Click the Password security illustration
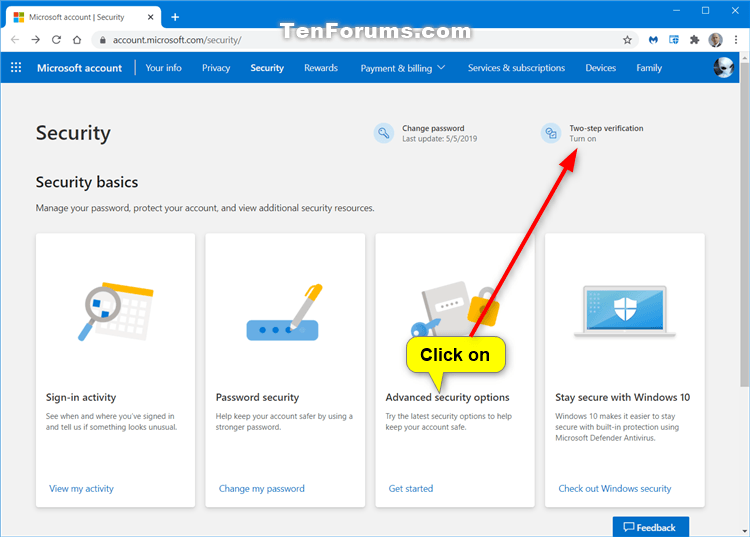Screen dimensions: 750x537 click(x=284, y=312)
